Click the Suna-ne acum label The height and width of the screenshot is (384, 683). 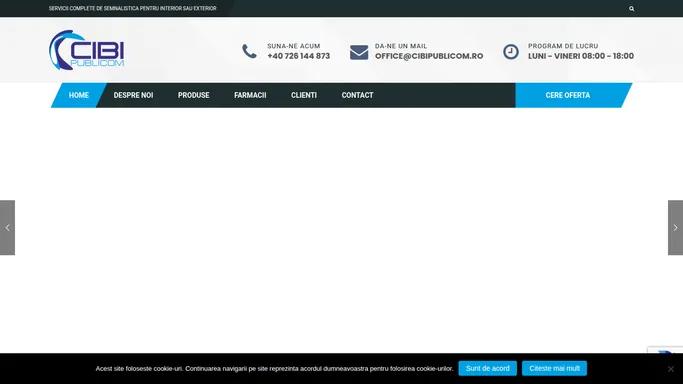pyautogui.click(x=294, y=46)
